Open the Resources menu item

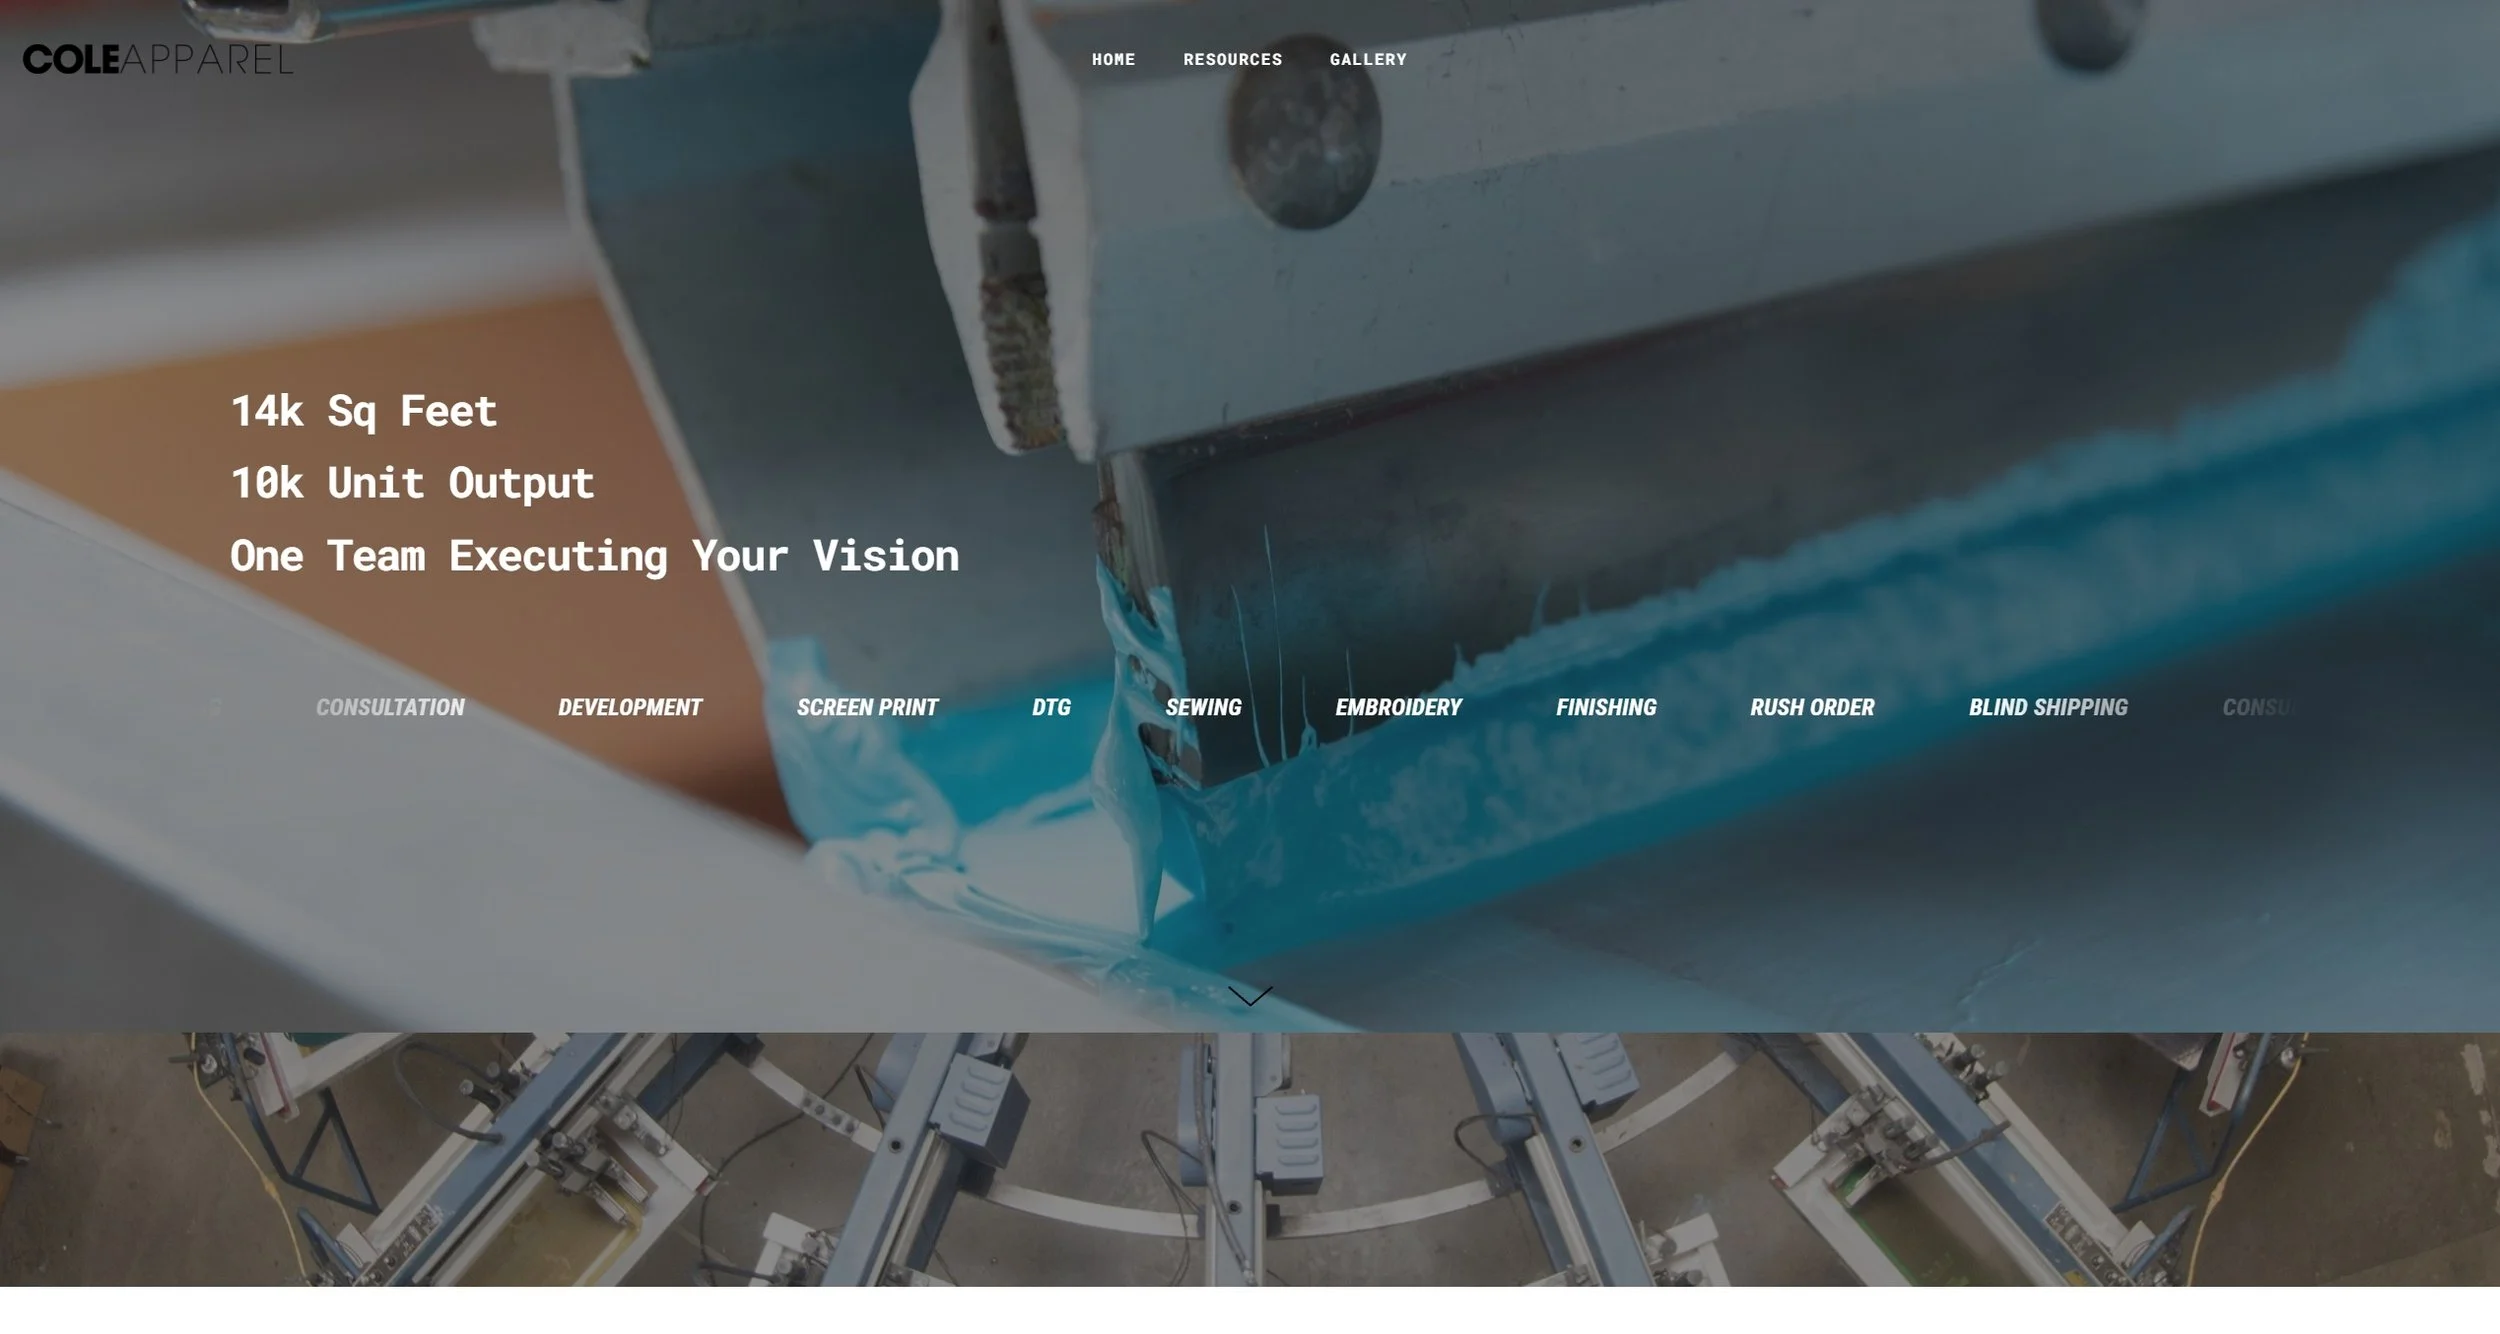[x=1232, y=60]
